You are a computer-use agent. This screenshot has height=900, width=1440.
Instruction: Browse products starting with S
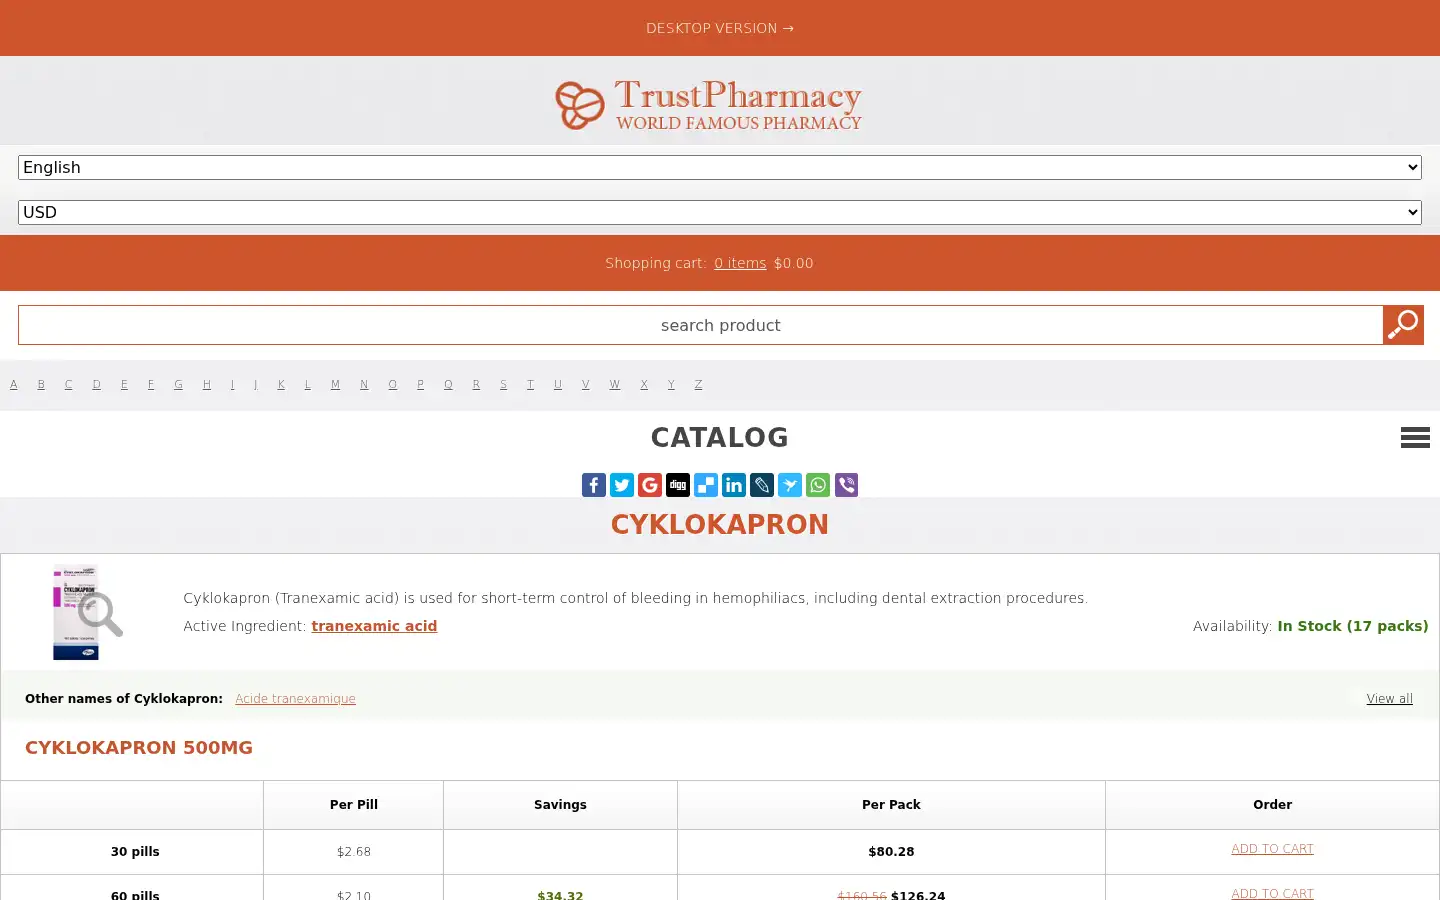click(x=503, y=384)
